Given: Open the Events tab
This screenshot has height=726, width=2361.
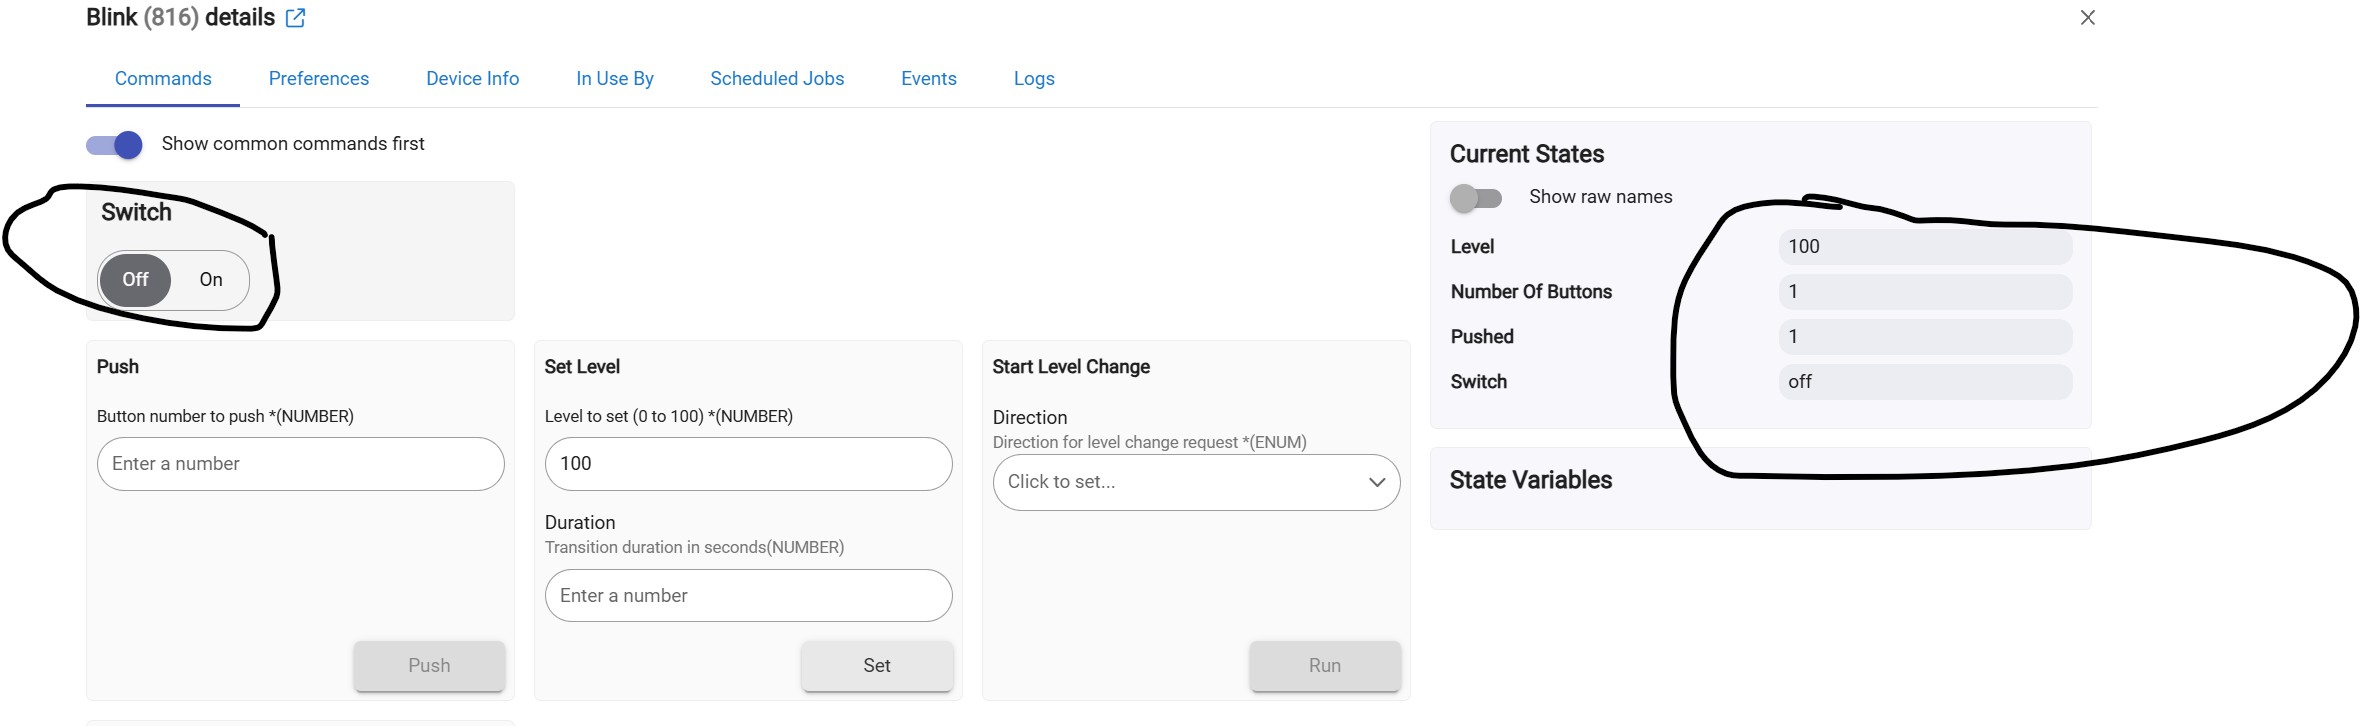Looking at the screenshot, I should tap(928, 79).
